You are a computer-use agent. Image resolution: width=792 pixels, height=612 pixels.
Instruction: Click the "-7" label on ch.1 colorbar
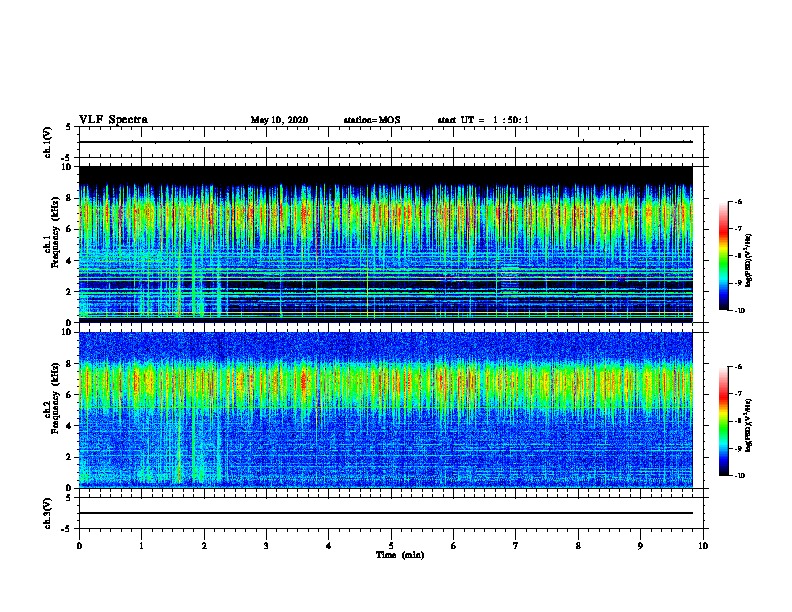[738, 229]
